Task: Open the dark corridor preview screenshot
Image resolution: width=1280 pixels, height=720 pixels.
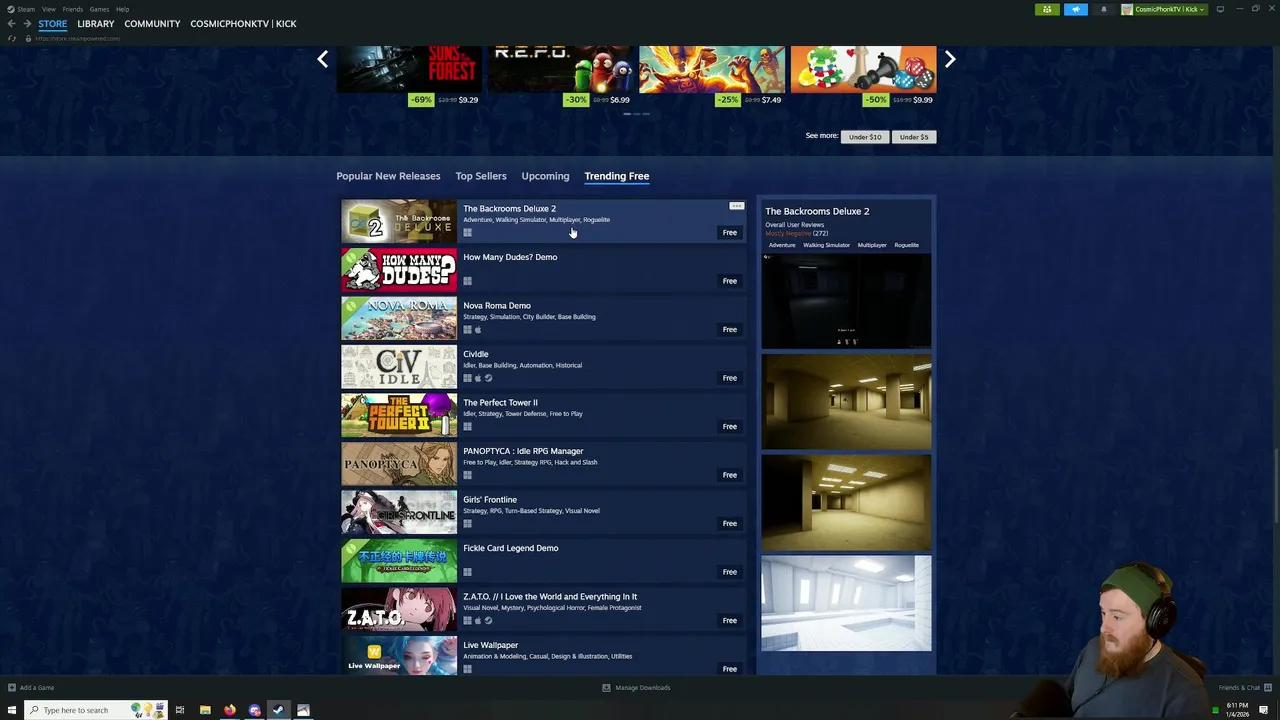Action: tap(846, 300)
